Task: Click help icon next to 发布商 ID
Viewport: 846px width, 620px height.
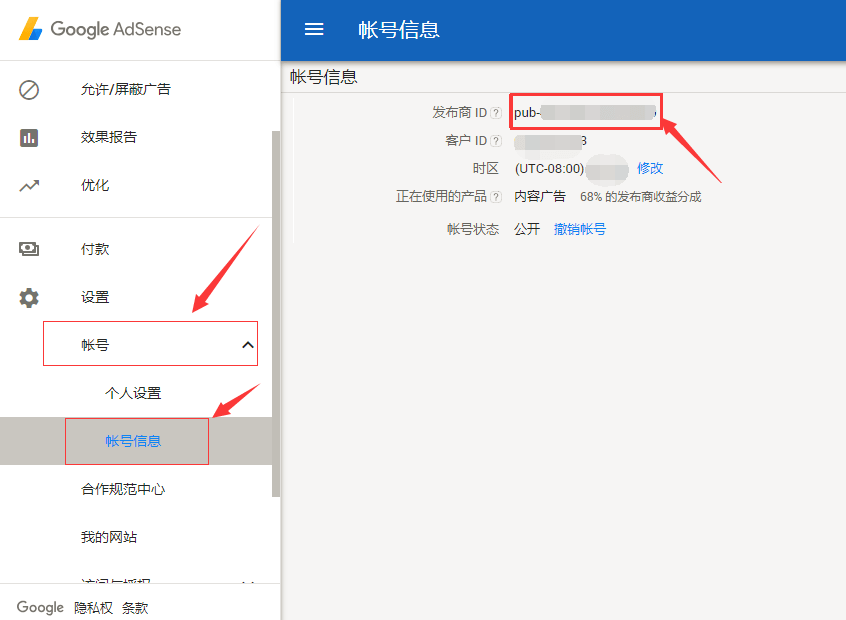Action: click(496, 113)
